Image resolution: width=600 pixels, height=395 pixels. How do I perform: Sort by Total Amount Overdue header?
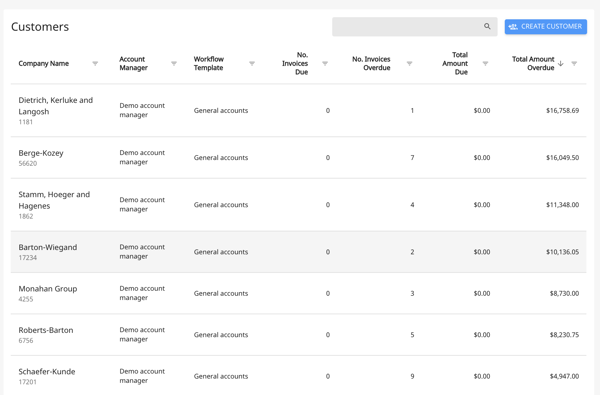[533, 64]
